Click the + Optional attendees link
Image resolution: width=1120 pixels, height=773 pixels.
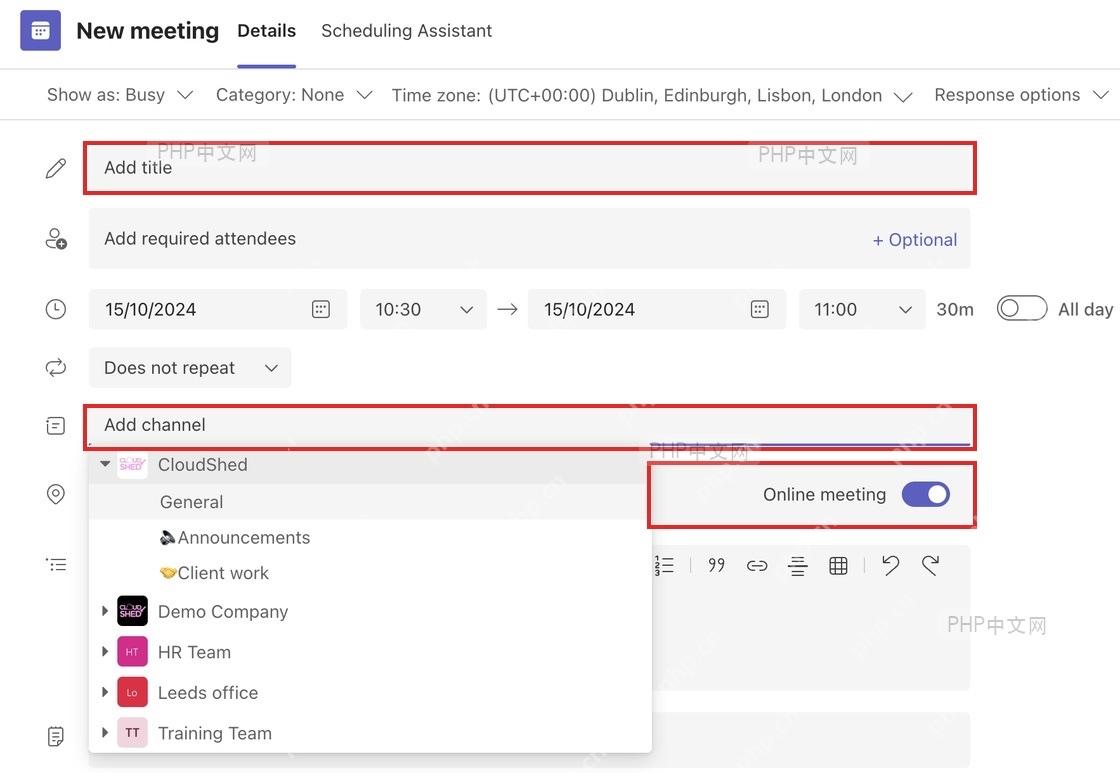click(x=915, y=240)
